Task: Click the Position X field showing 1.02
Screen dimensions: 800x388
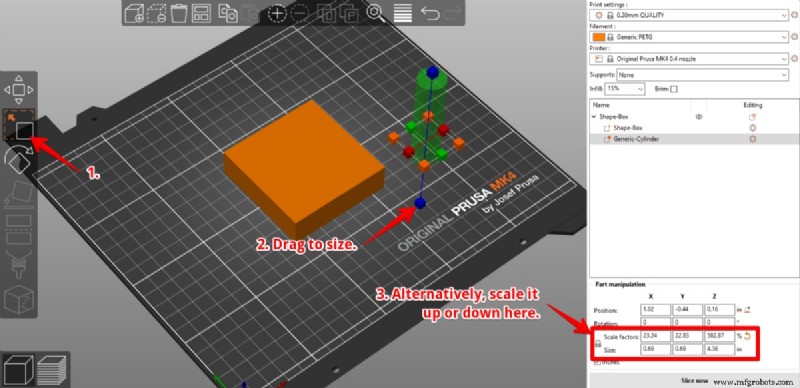Action: click(x=656, y=309)
